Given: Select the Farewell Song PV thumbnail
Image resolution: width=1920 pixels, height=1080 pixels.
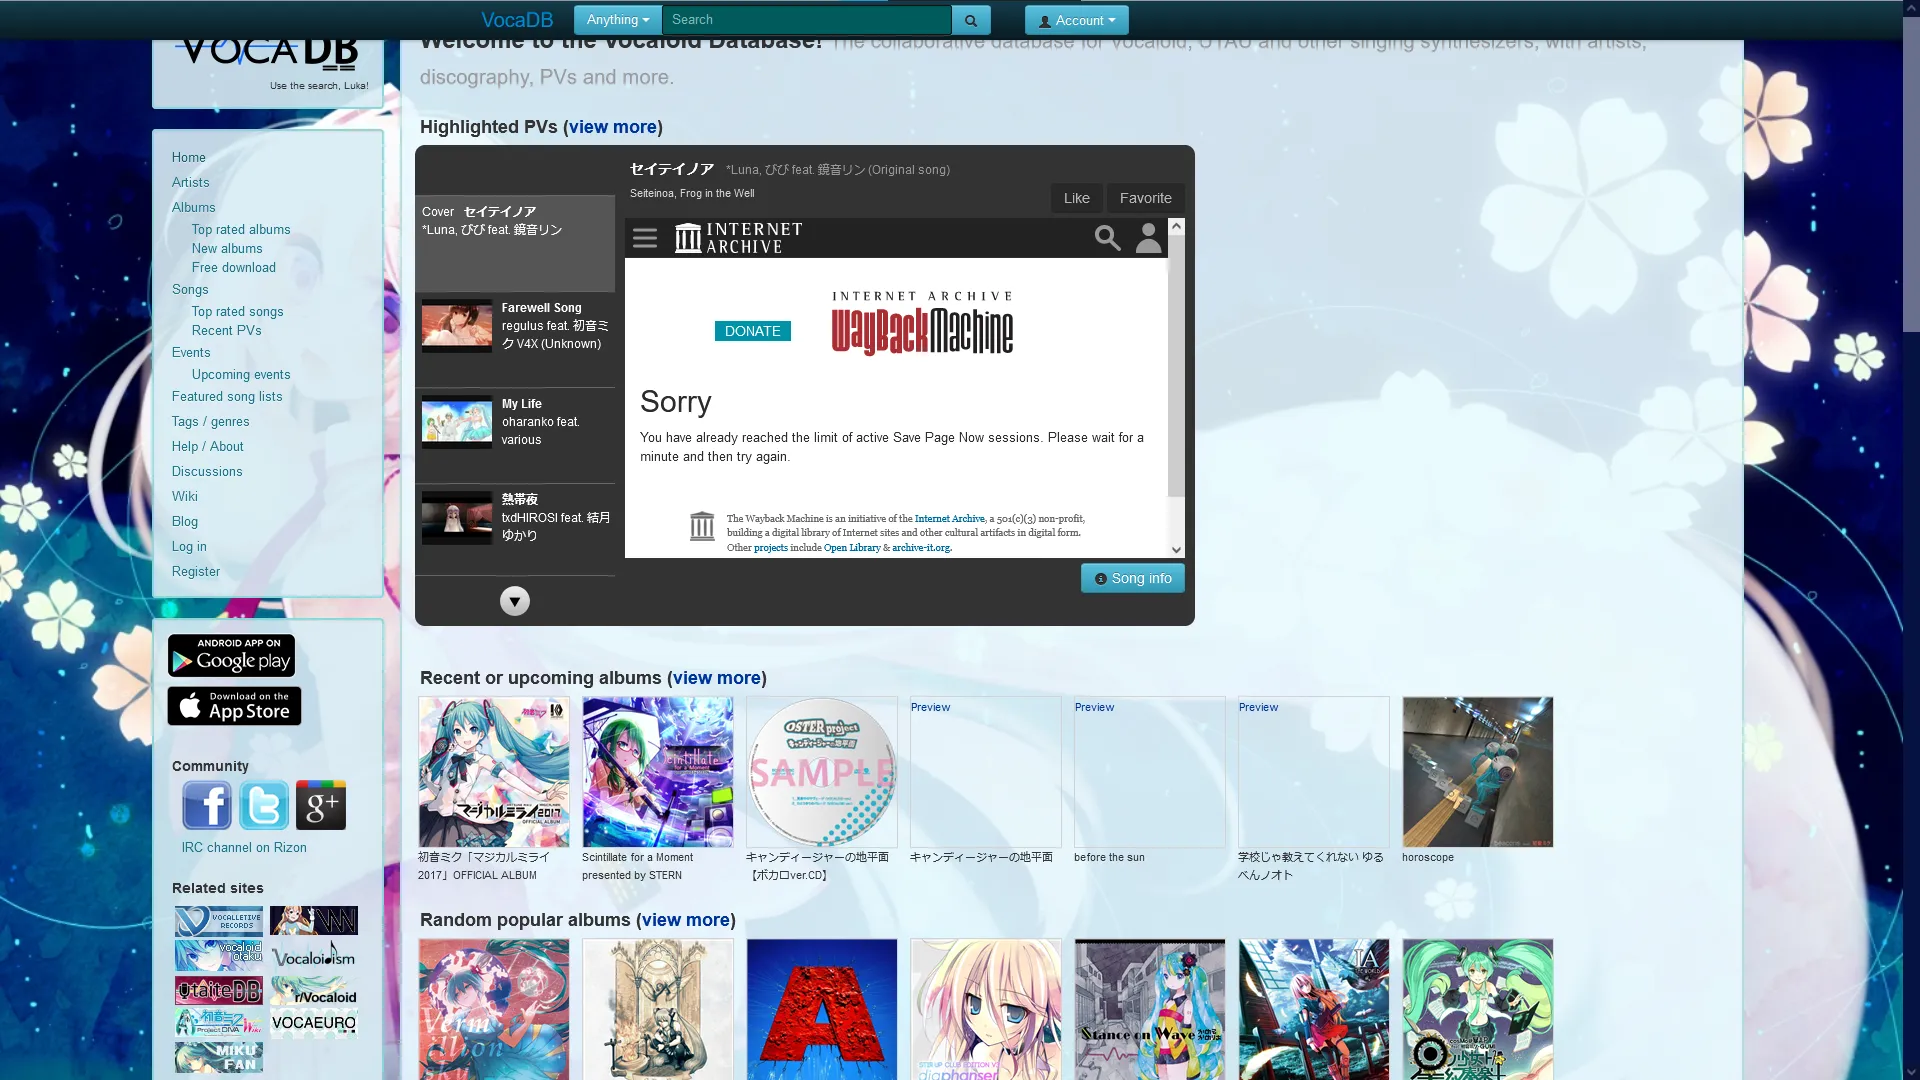Looking at the screenshot, I should [x=457, y=325].
